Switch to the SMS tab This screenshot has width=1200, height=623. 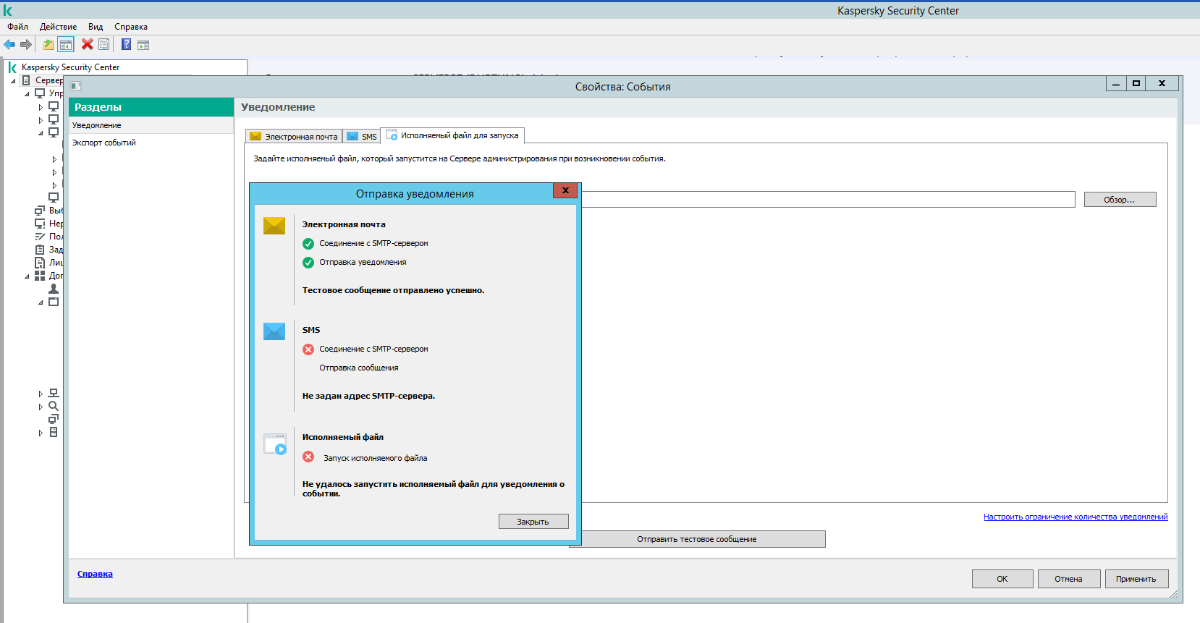pos(362,136)
